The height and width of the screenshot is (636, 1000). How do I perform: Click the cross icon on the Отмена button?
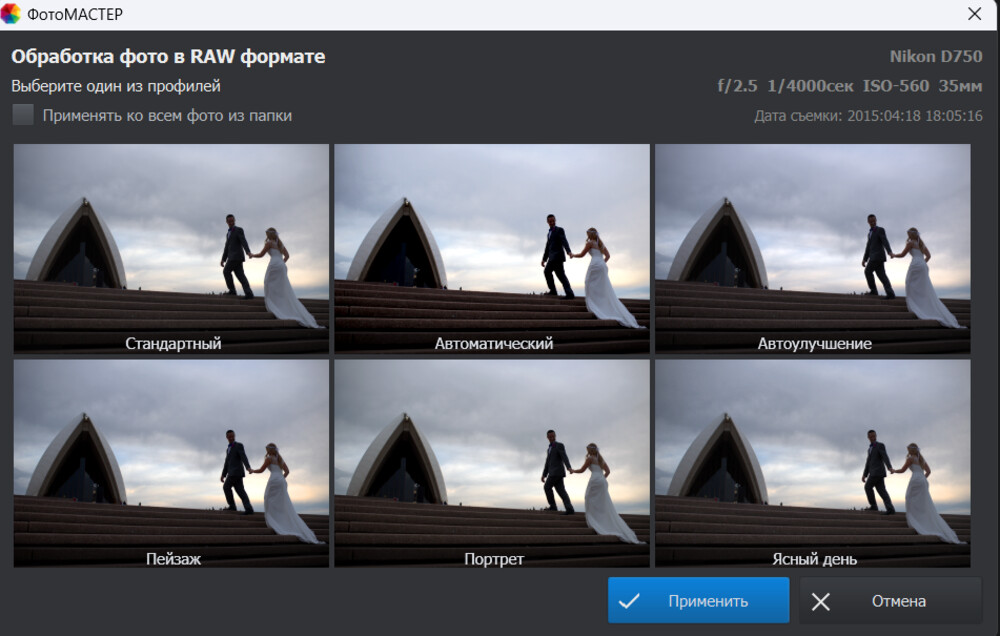(821, 601)
